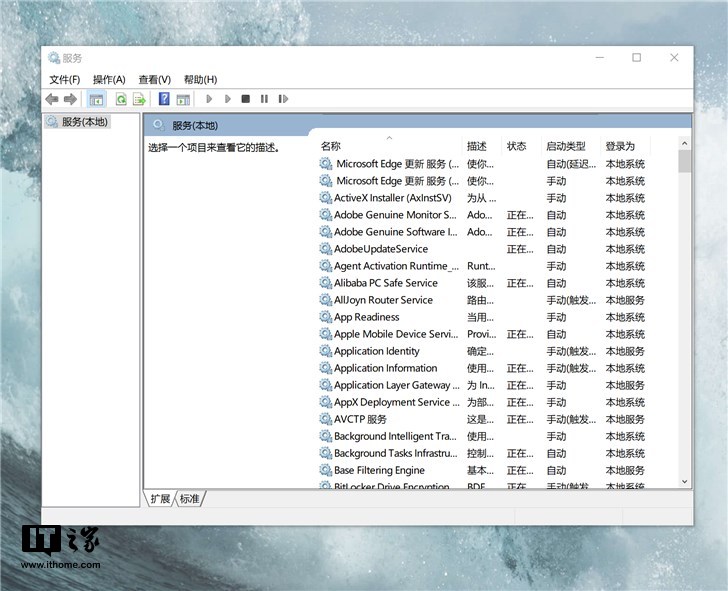Select Apple Mobile Device Servi... row

point(483,334)
